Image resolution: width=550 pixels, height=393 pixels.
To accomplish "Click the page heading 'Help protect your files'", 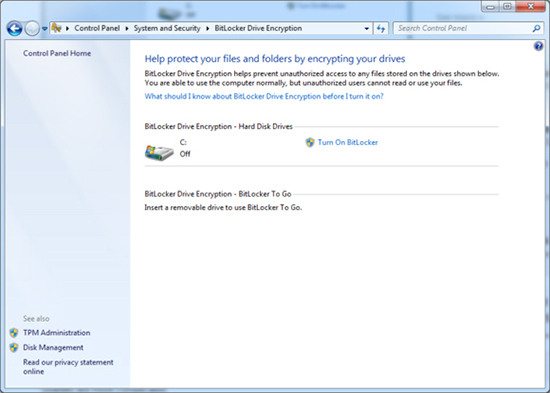I will [275, 59].
